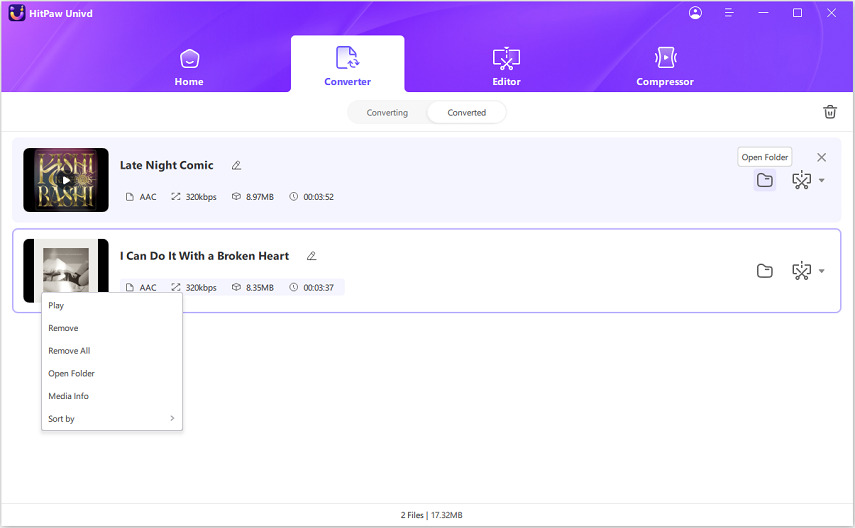Click the editor scissors icon for Late Night Comic
Image resolution: width=855 pixels, height=528 pixels.
pyautogui.click(x=802, y=180)
